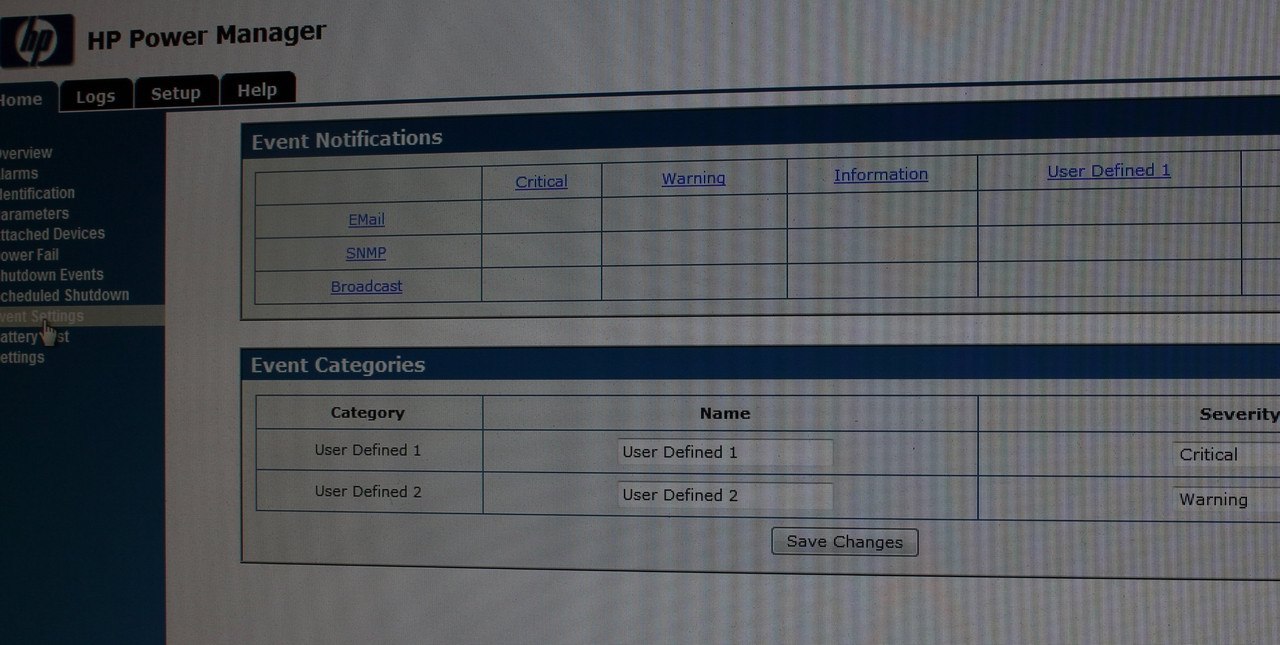This screenshot has height=645, width=1280.
Task: Select Power Fail in the sidebar
Action: pyautogui.click(x=30, y=254)
